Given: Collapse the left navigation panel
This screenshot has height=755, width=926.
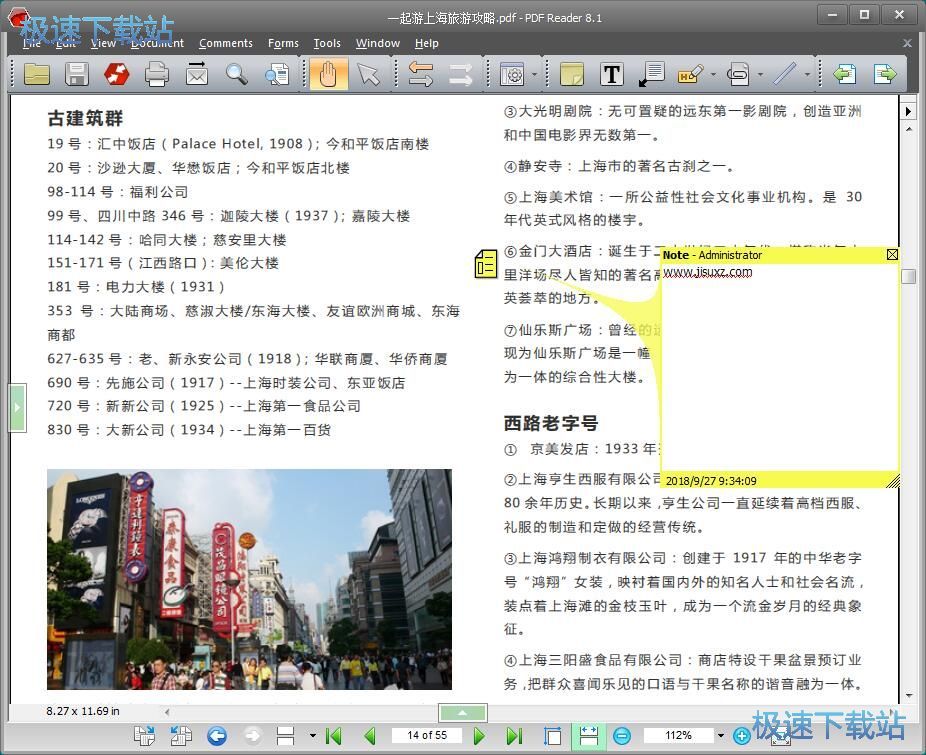Looking at the screenshot, I should [x=17, y=406].
